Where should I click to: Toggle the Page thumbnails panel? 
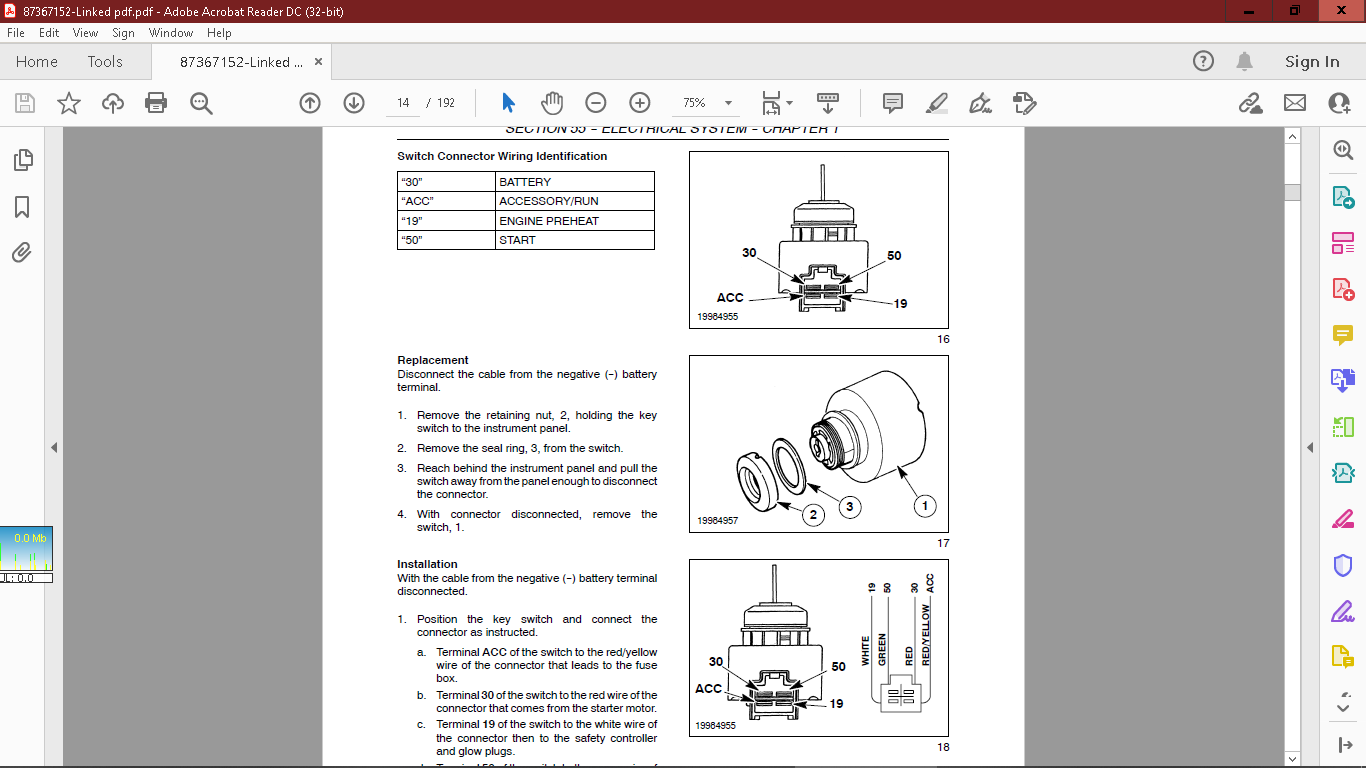[22, 160]
